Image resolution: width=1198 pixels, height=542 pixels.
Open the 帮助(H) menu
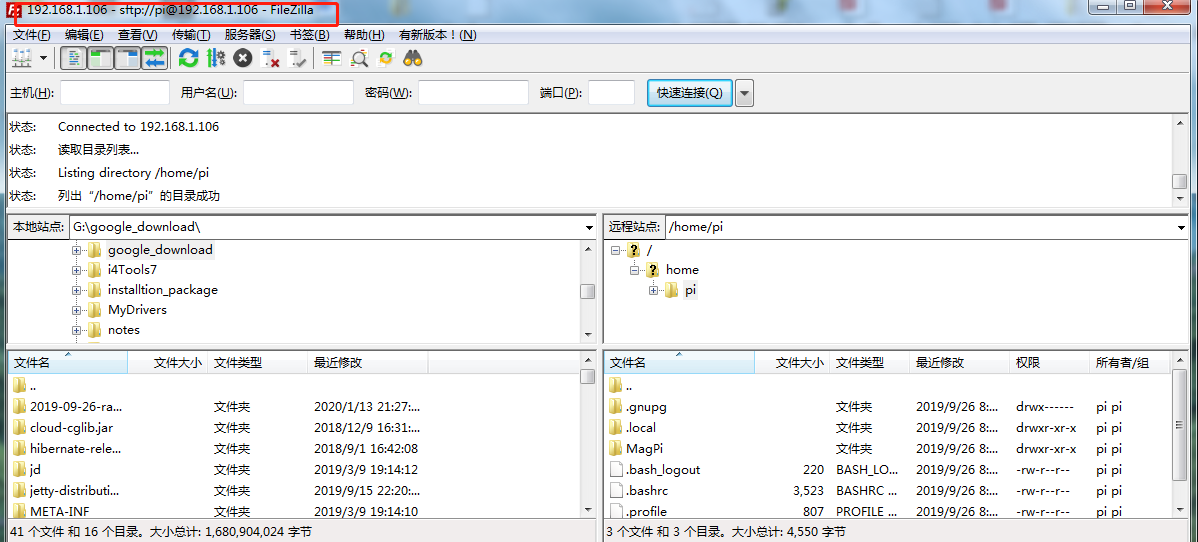click(364, 35)
